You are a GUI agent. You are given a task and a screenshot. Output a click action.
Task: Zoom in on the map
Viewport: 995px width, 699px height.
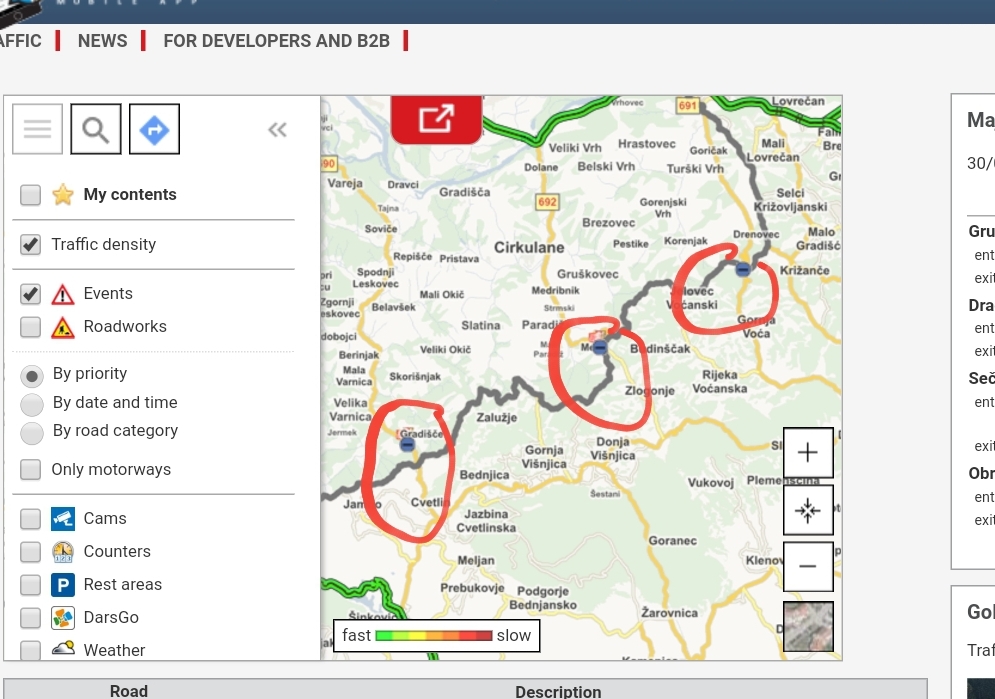808,452
